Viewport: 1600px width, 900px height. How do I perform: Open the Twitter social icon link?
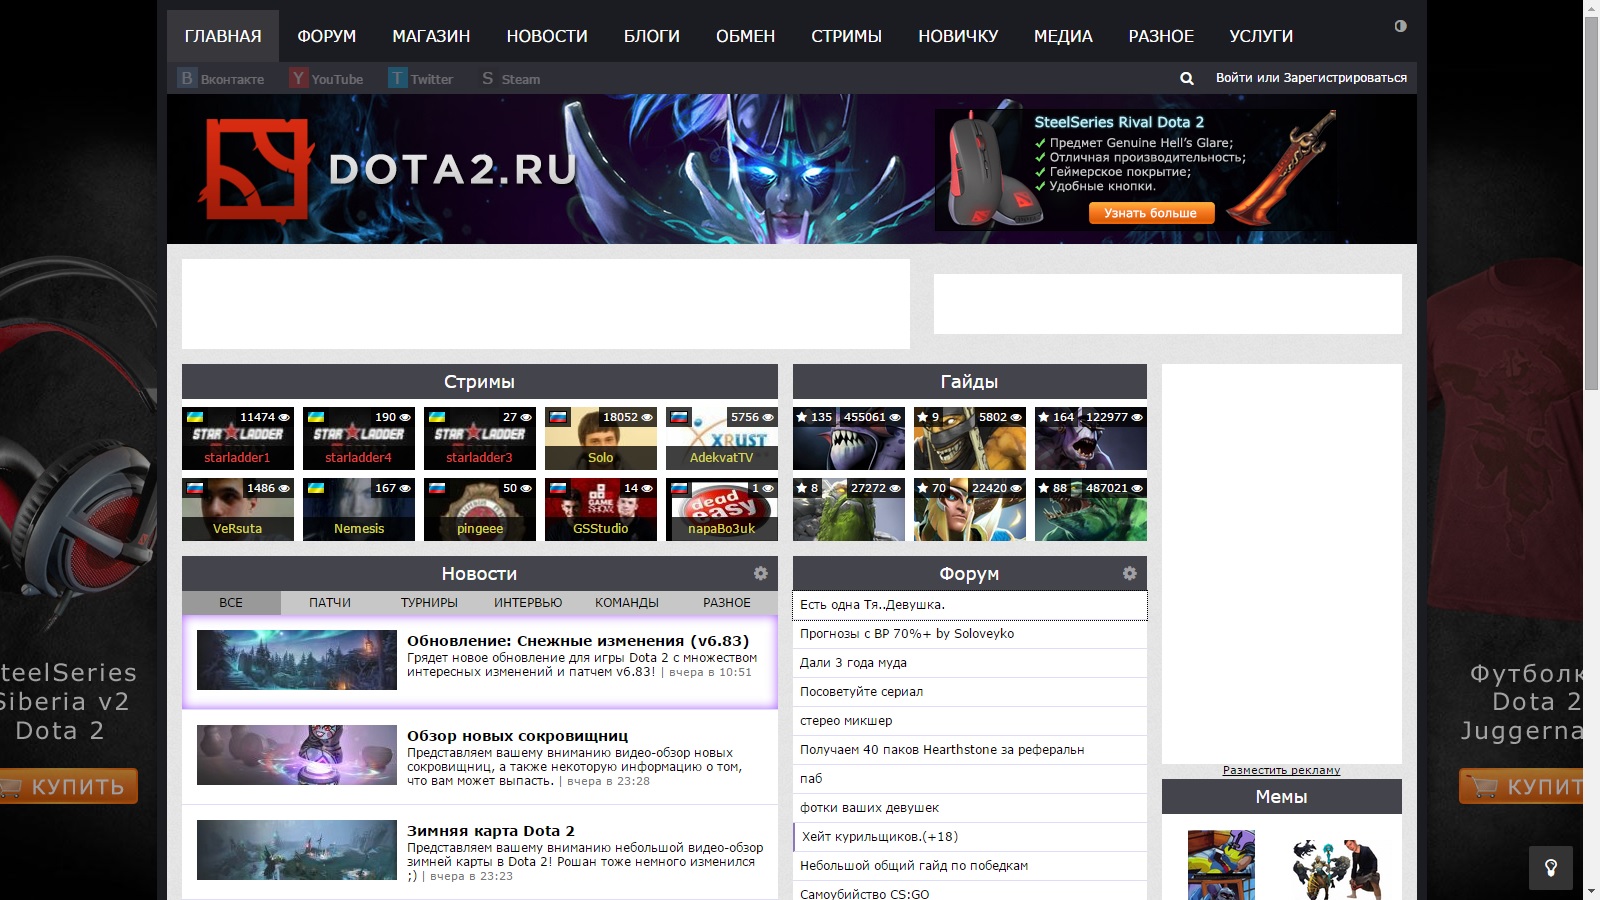pos(421,78)
